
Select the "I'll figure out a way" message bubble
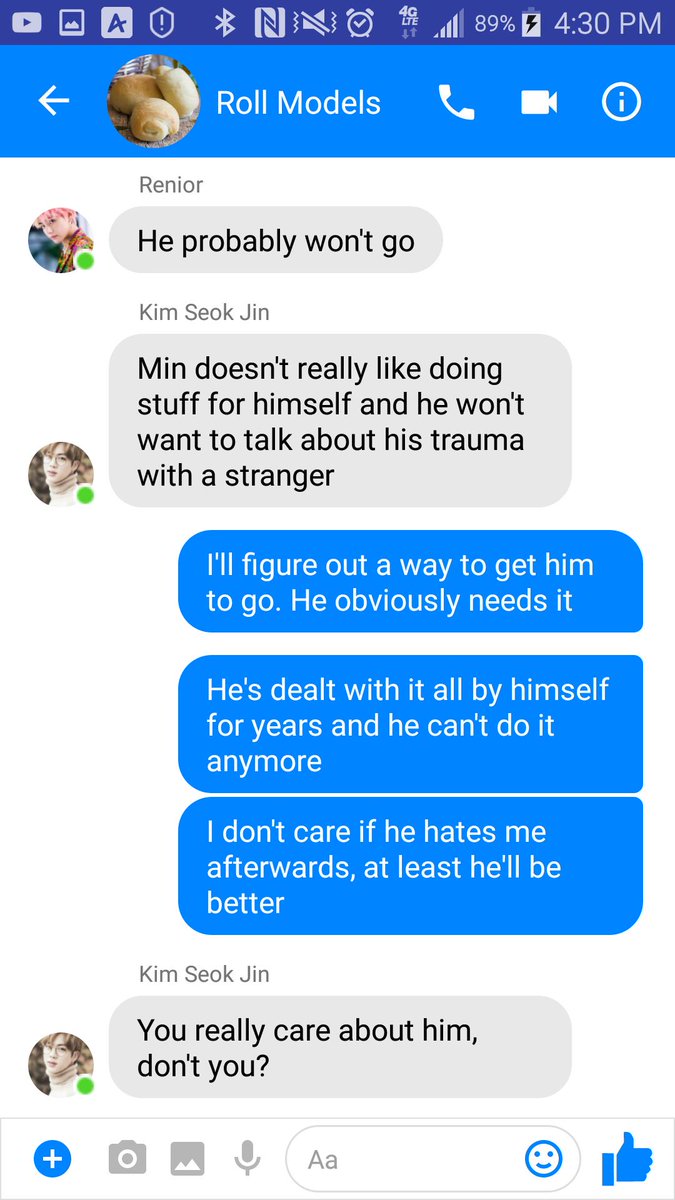pyautogui.click(x=410, y=582)
